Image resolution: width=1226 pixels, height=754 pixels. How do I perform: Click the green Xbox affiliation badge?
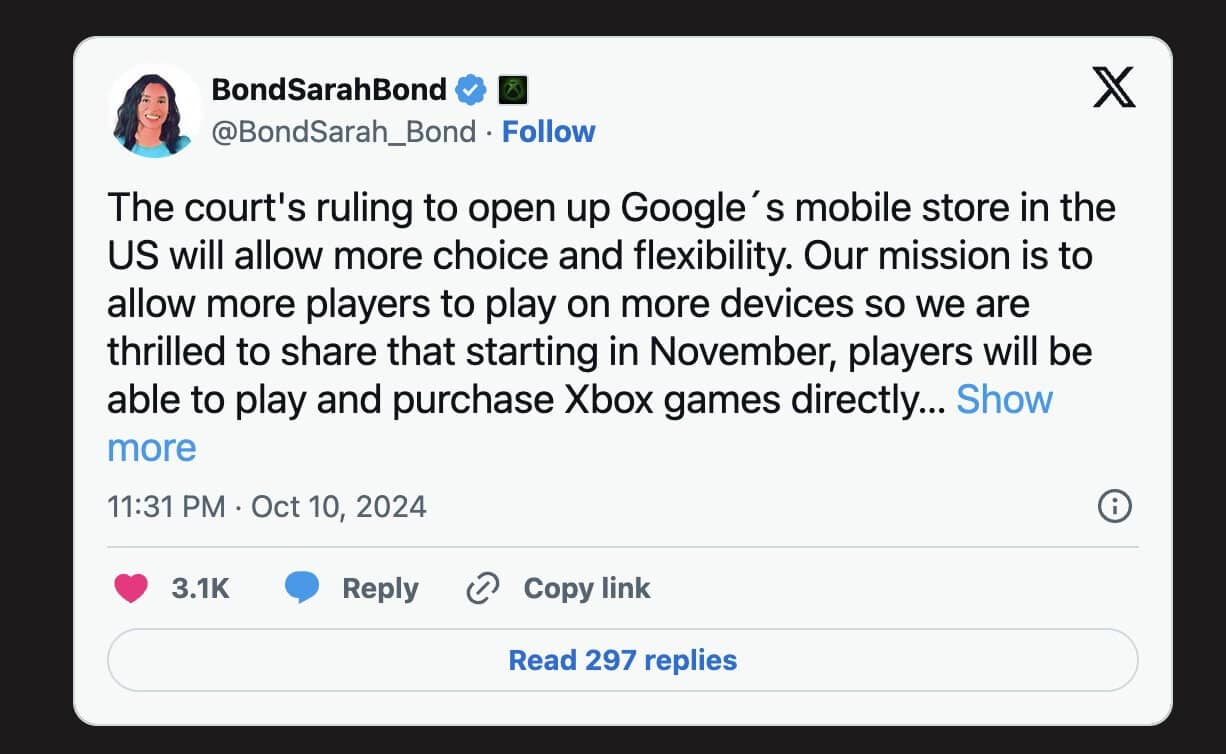click(x=513, y=91)
